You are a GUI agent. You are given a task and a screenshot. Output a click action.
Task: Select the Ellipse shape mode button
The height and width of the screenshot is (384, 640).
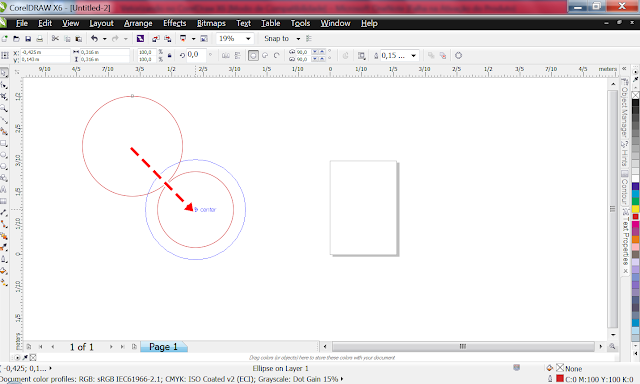253,55
